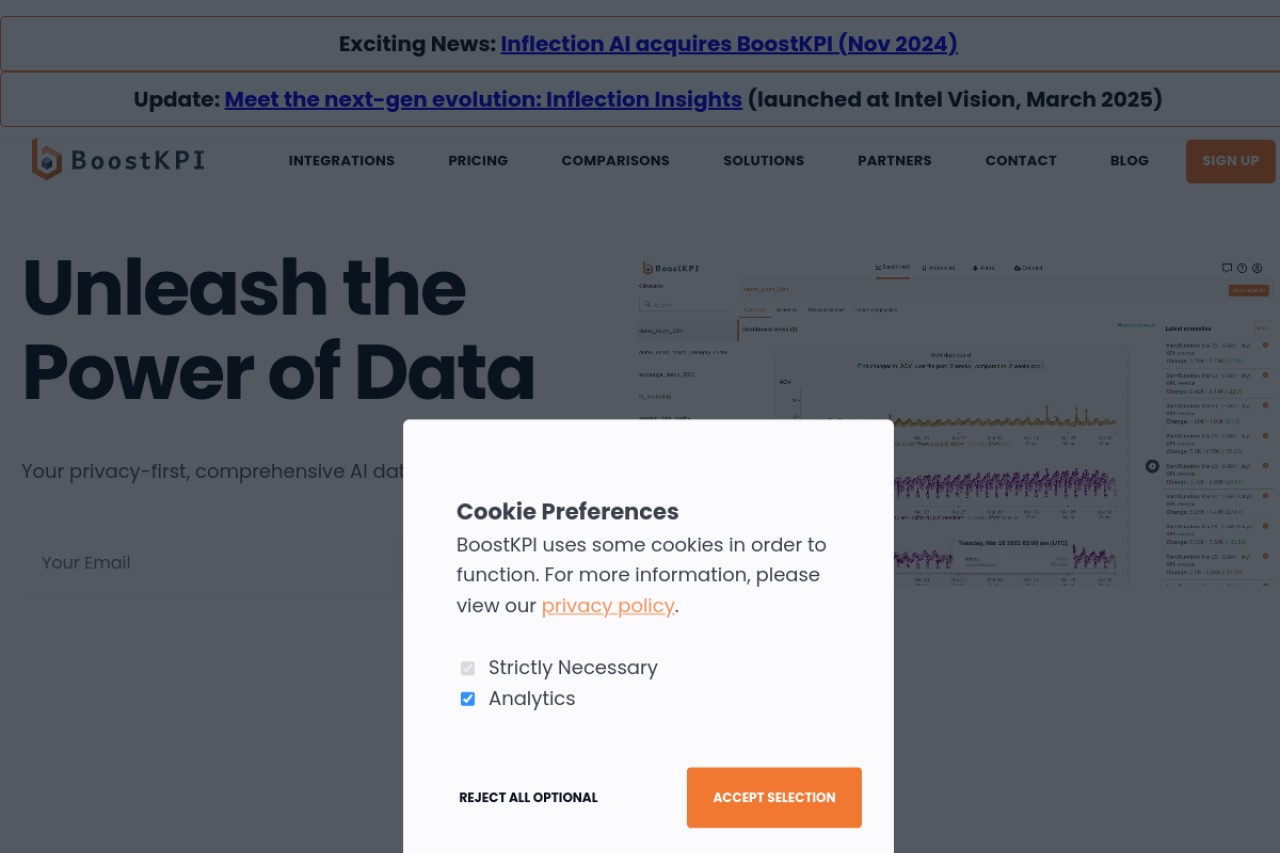Click the BoostKPI hexagon logo
Screen dimensions: 1280x853
pyautogui.click(x=46, y=160)
